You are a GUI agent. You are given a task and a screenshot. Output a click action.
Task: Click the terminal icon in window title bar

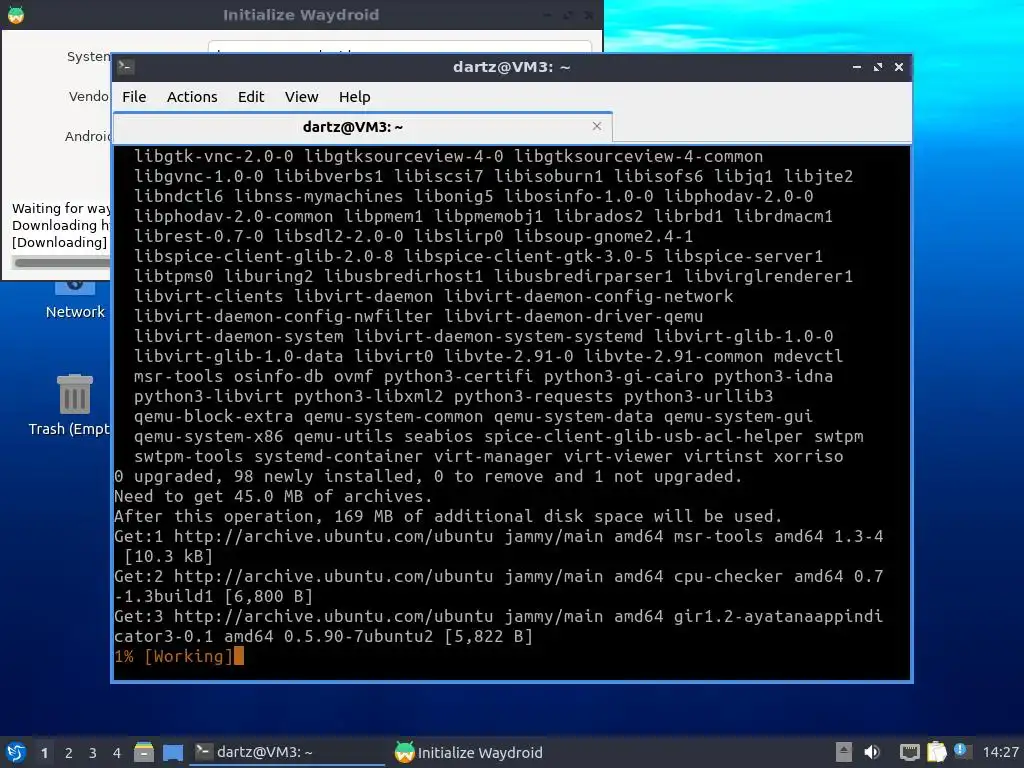click(126, 67)
